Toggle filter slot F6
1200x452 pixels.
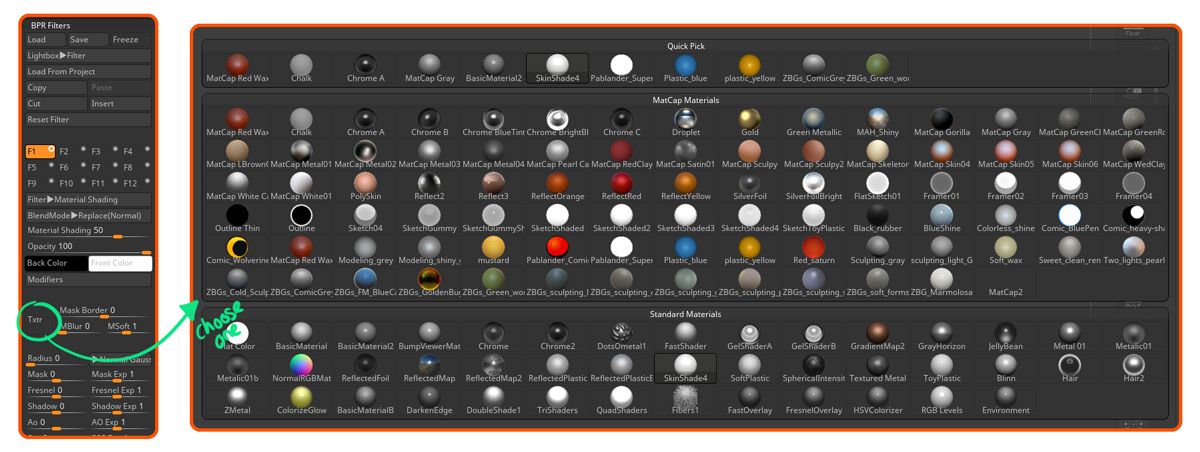coord(71,168)
